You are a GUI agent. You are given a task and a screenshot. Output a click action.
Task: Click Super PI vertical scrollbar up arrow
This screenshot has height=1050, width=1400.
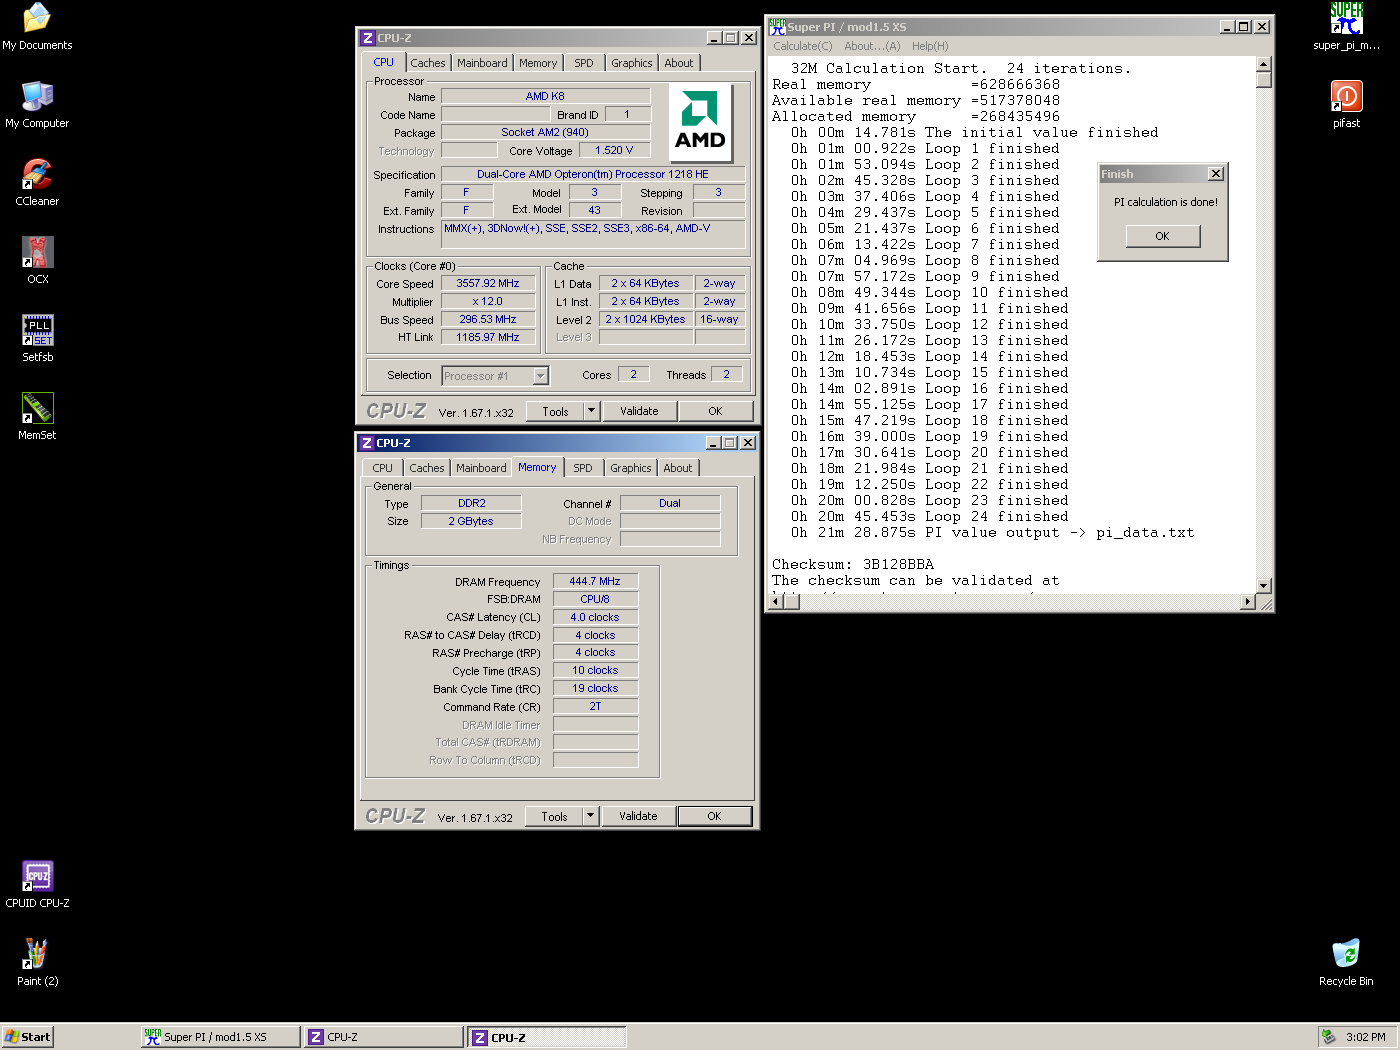tap(1264, 64)
